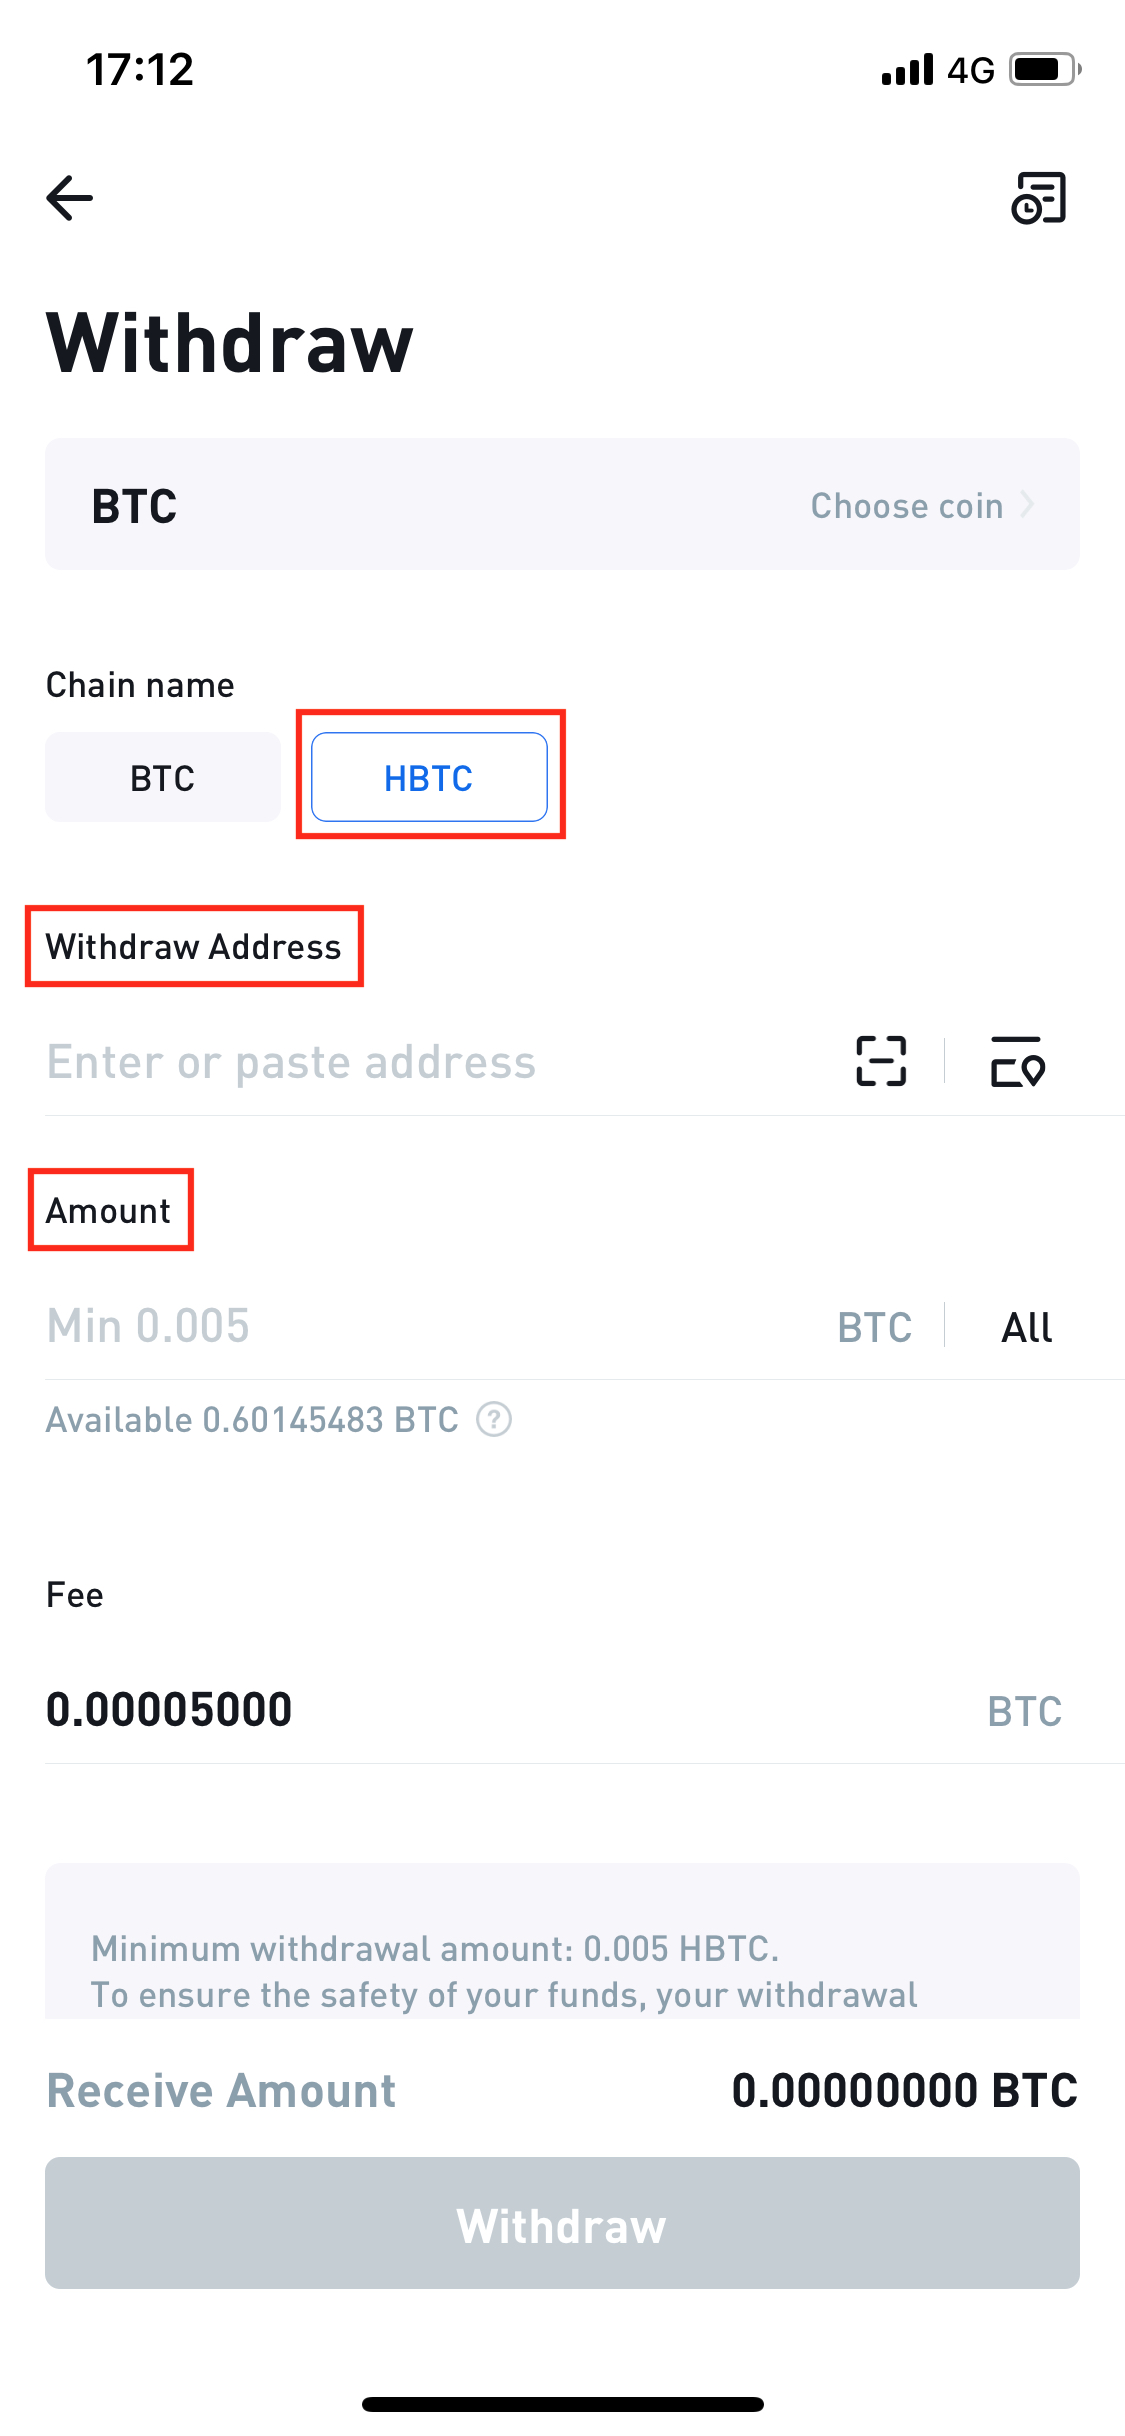Select the BTC chain option

[x=163, y=777]
